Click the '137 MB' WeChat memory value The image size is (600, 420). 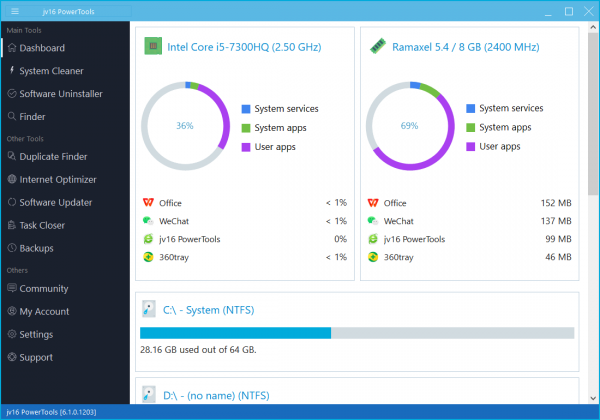tap(556, 221)
